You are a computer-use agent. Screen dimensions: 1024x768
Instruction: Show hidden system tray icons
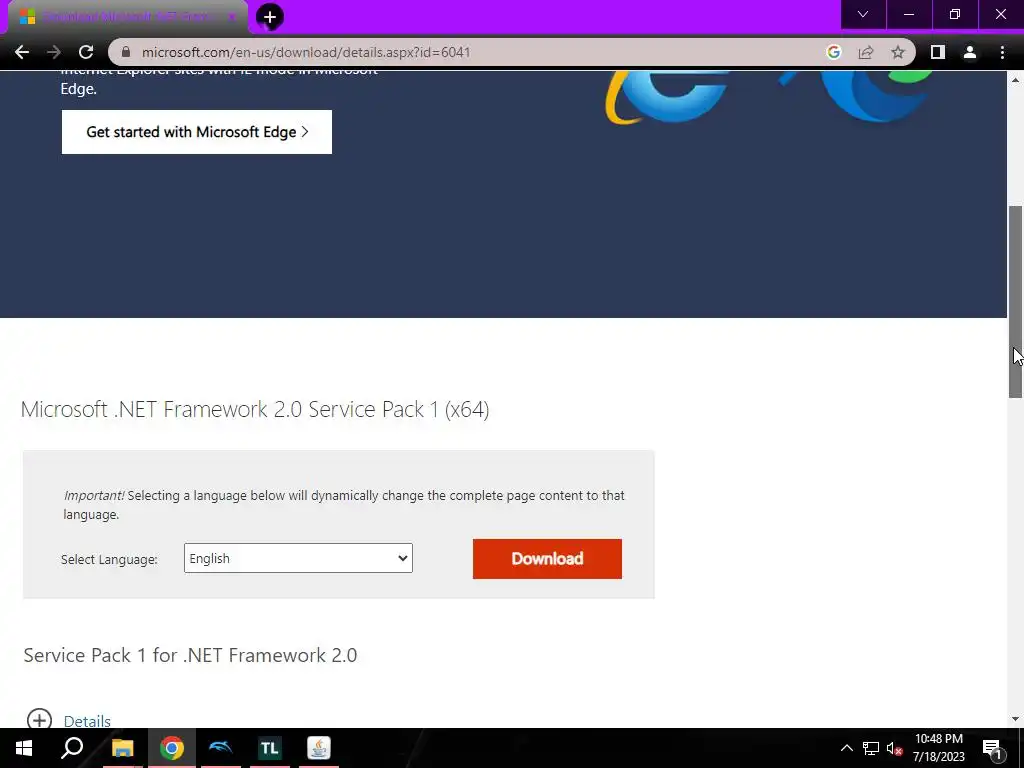[x=846, y=748]
